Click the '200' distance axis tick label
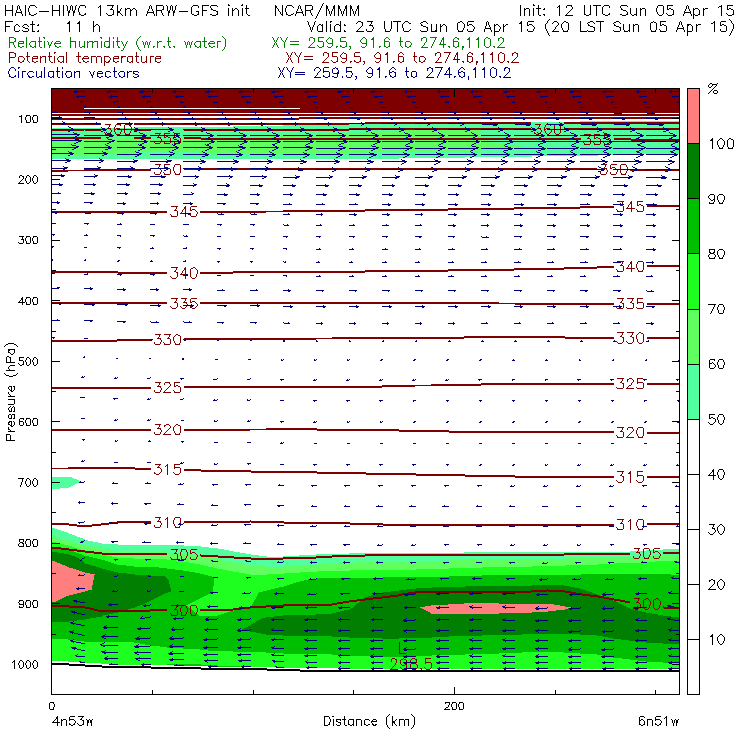Screen dimensions: 740x740 click(454, 706)
